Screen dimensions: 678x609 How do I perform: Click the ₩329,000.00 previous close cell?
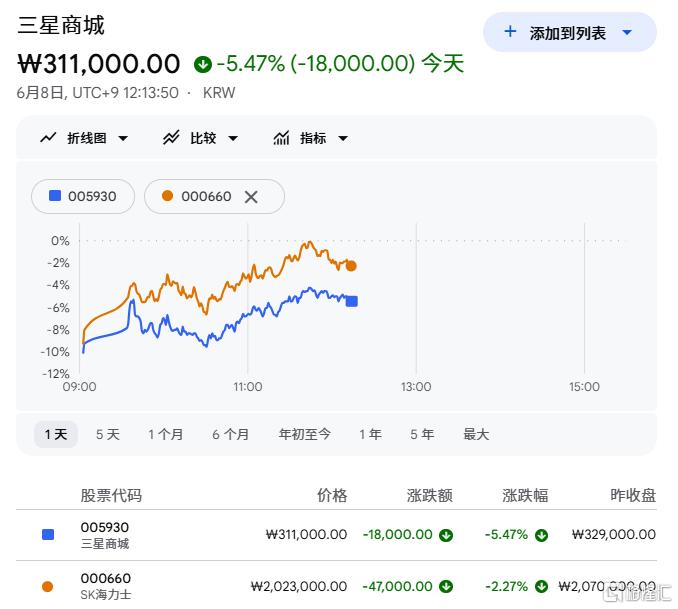click(x=614, y=535)
